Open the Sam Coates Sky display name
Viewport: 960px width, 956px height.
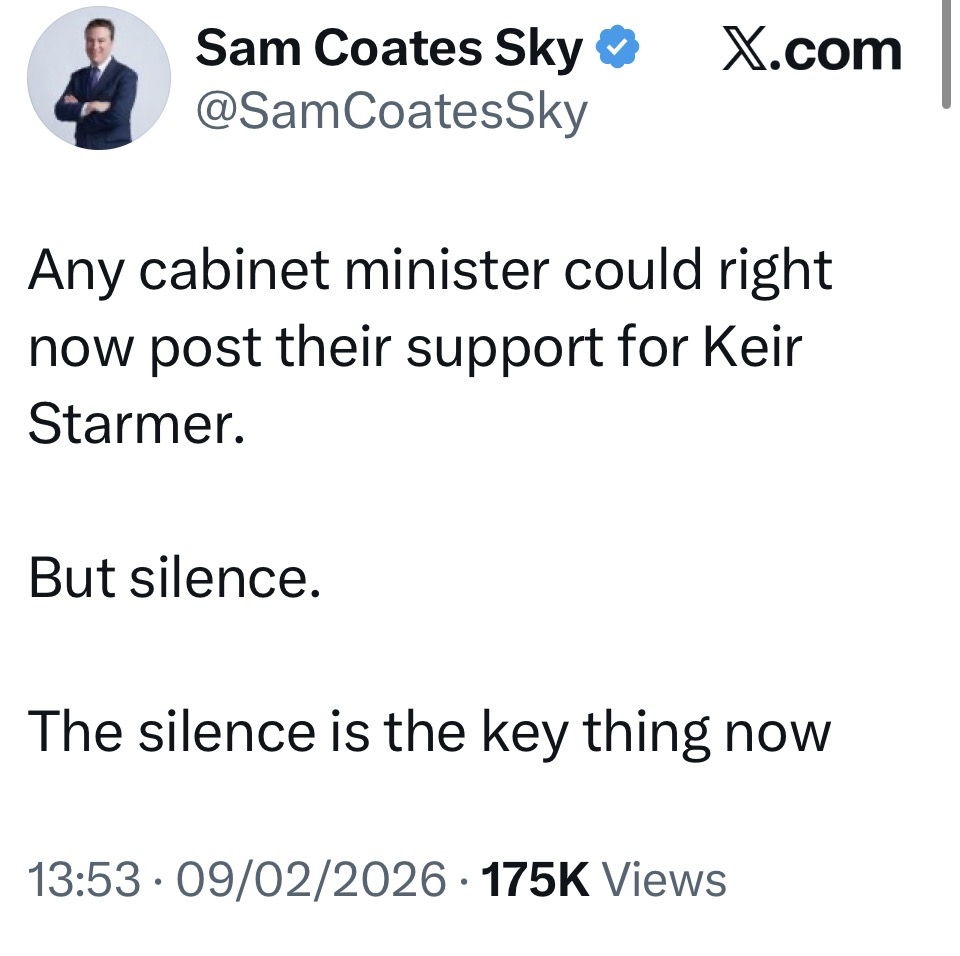pos(388,50)
